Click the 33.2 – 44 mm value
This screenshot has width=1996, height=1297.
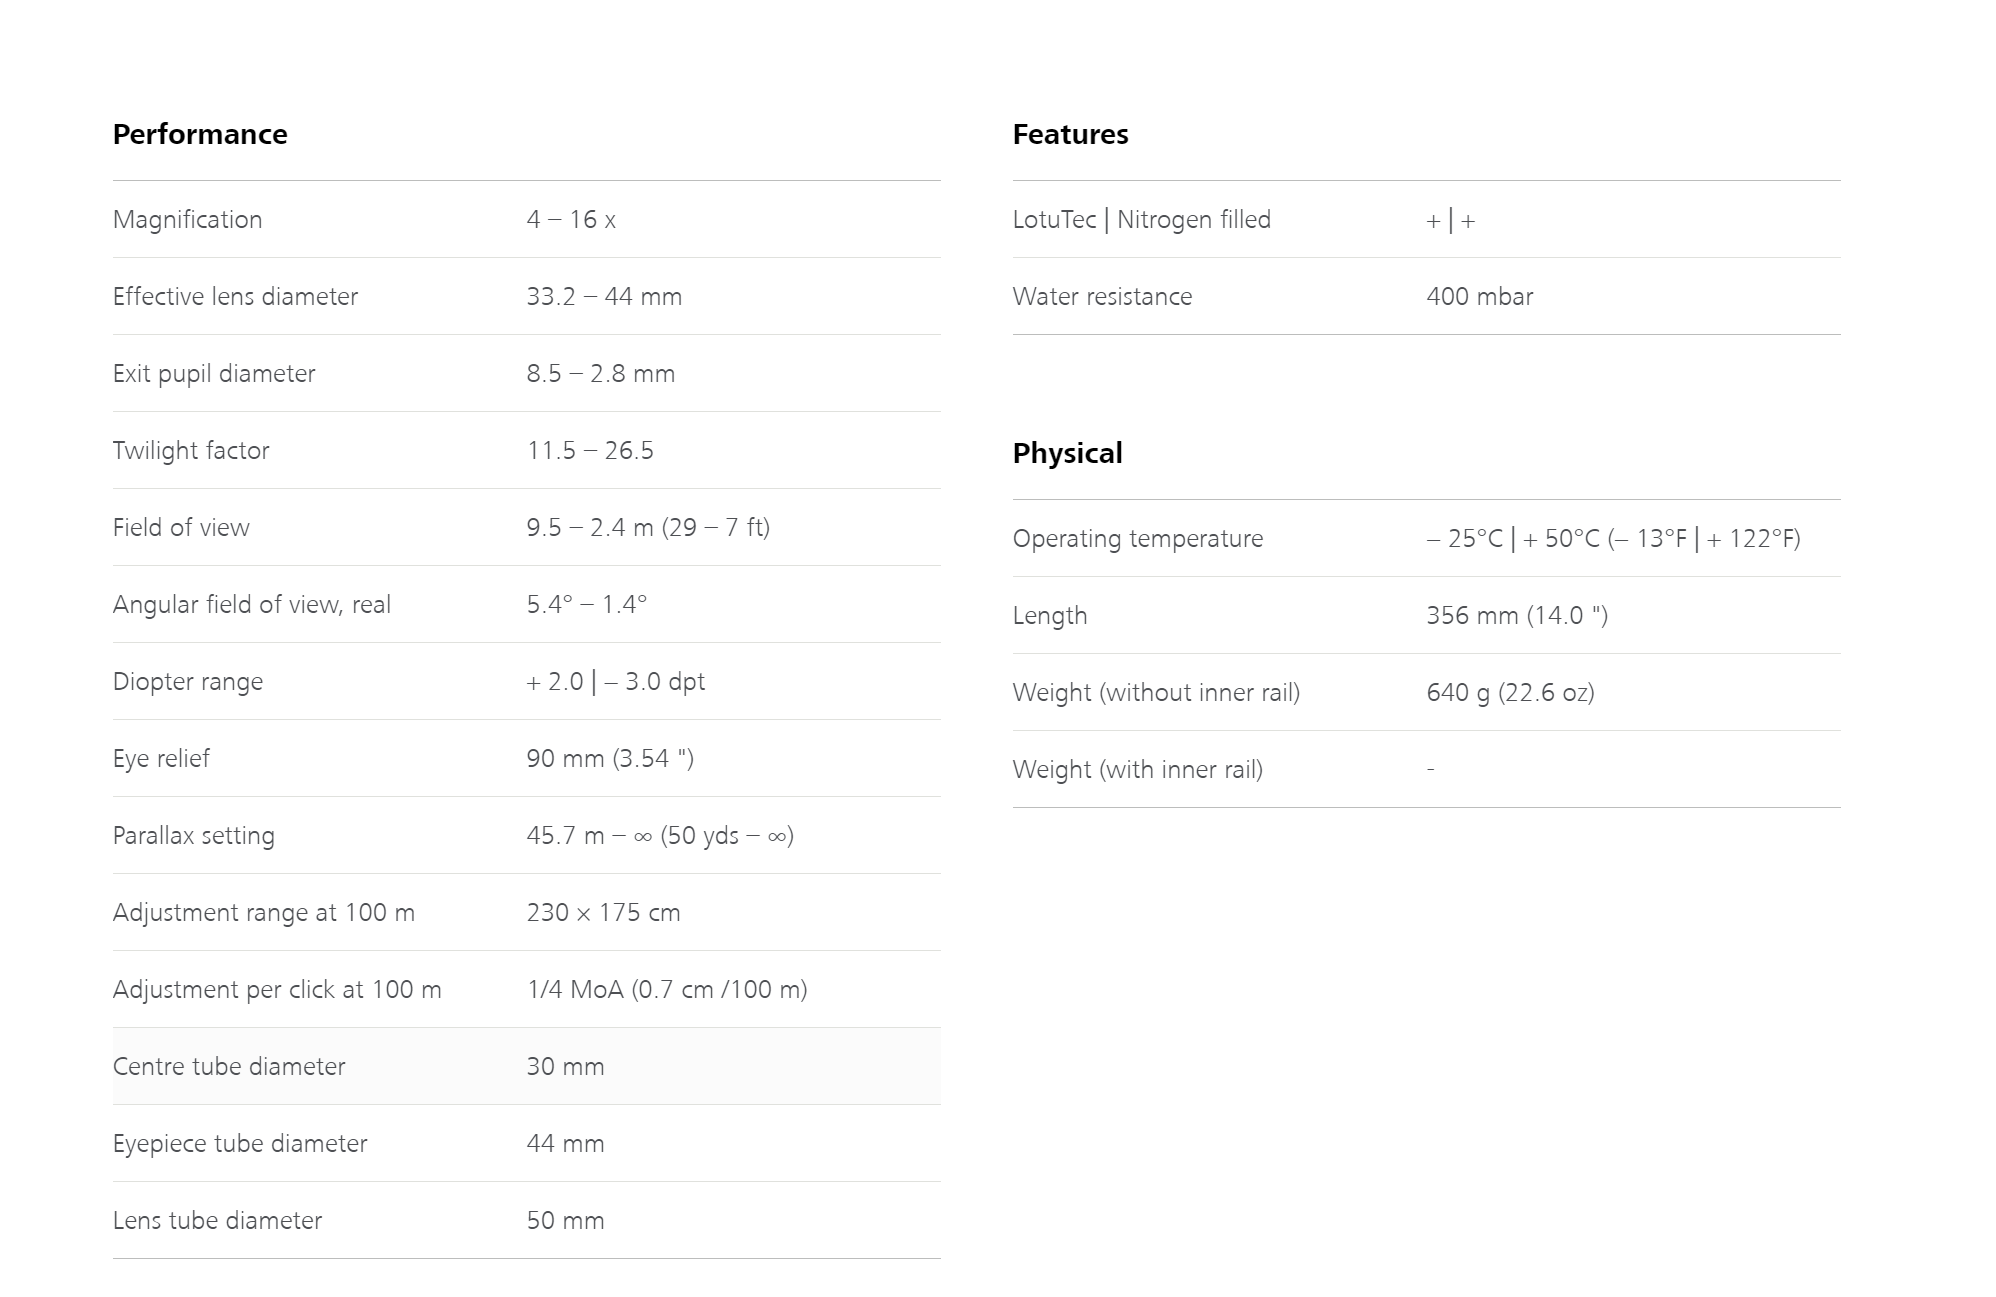tap(604, 297)
